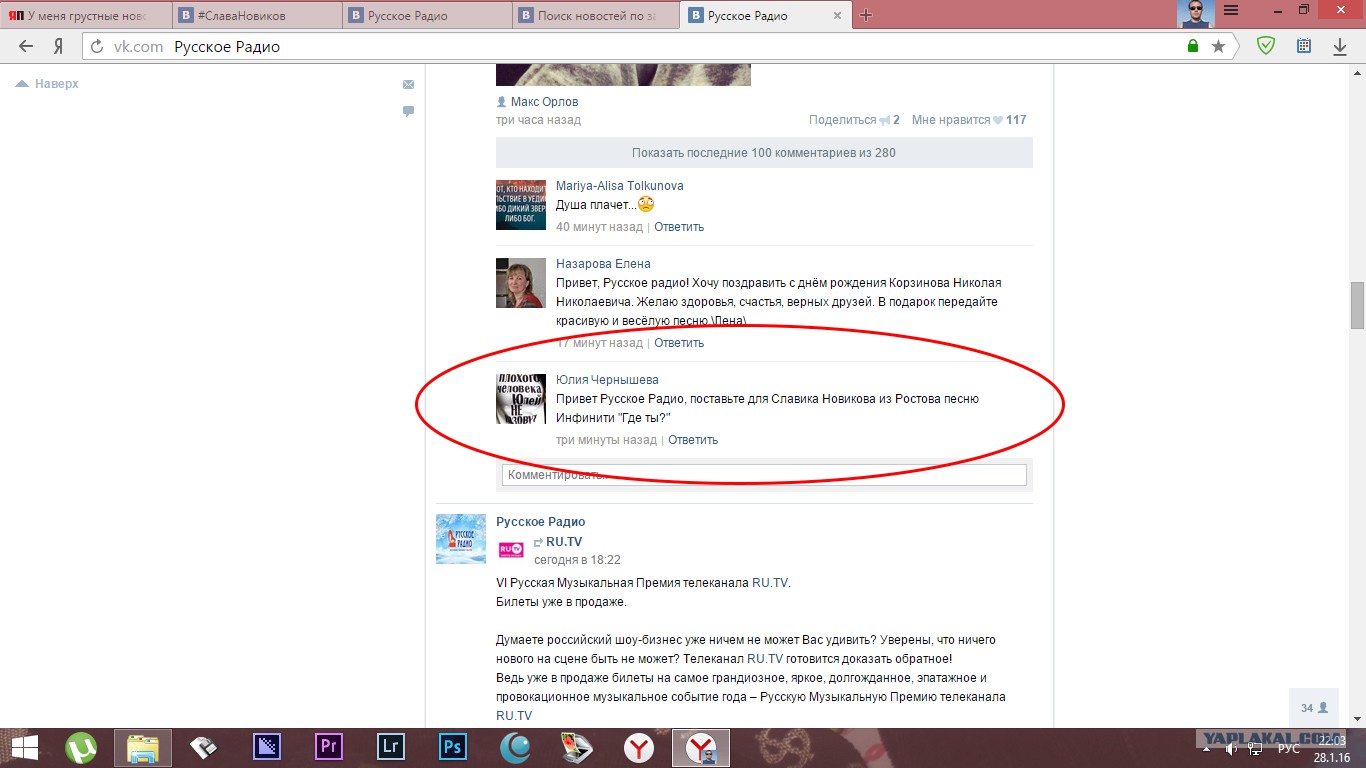Switch to the "У меня грустные новости" tab

tap(86, 15)
